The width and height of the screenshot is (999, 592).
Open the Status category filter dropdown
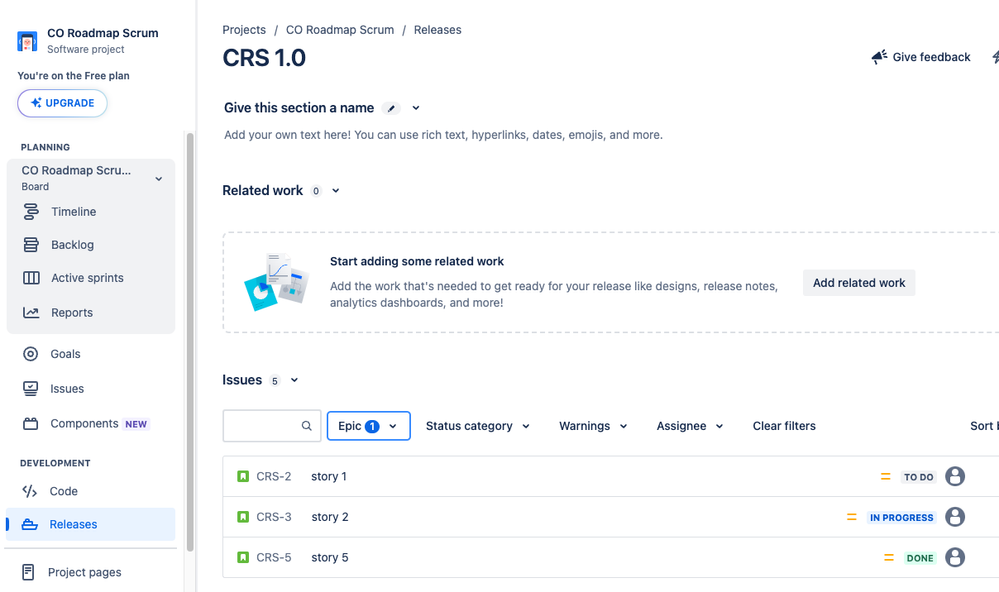click(x=478, y=426)
